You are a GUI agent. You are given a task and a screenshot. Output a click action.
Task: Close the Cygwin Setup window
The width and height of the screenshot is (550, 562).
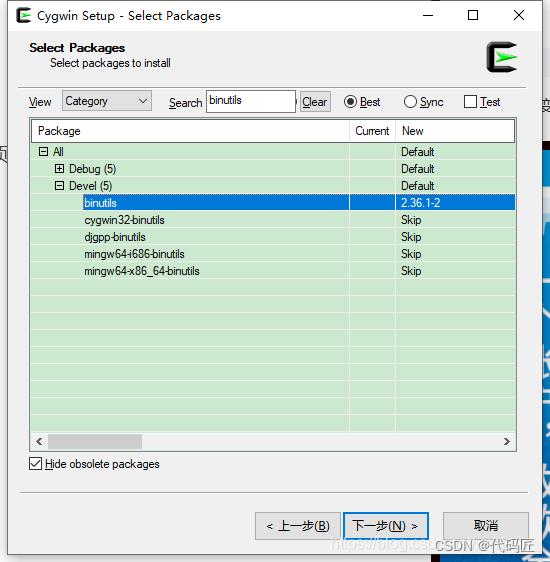(x=519, y=15)
